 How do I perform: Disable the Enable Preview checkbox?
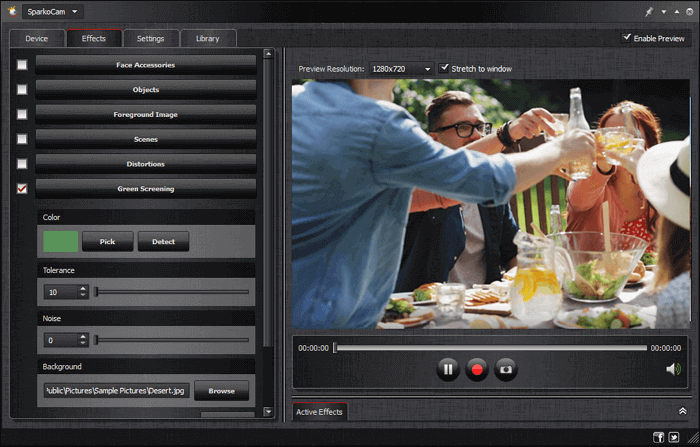tap(627, 37)
